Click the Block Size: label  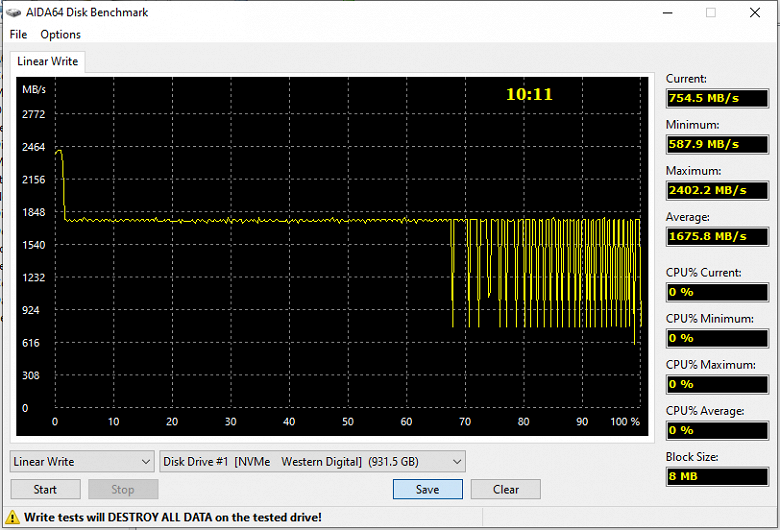[x=692, y=457]
